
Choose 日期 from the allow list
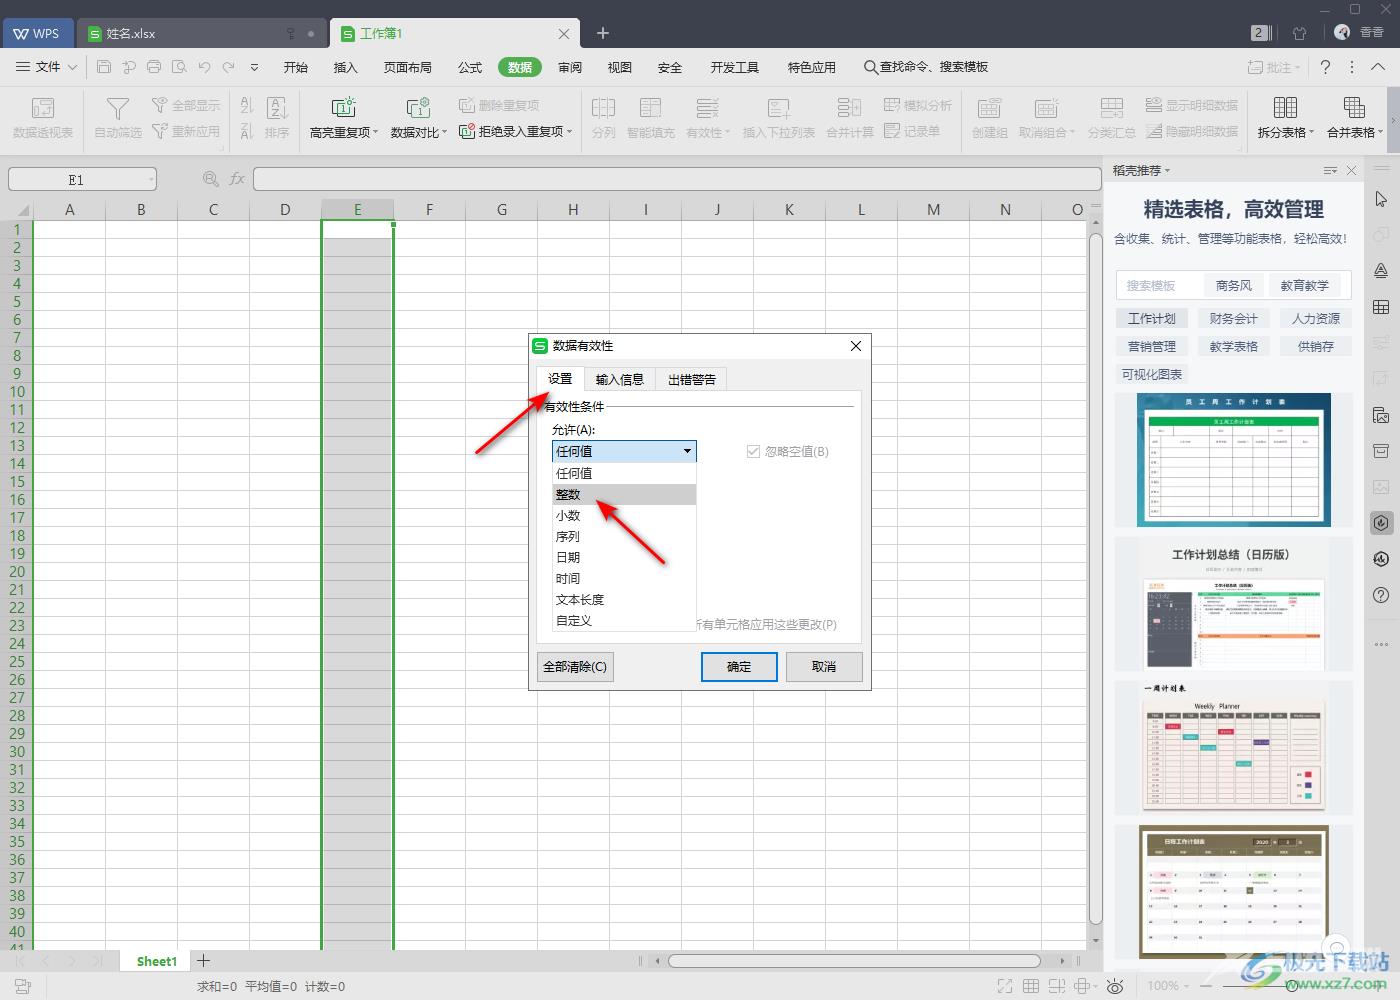624,557
